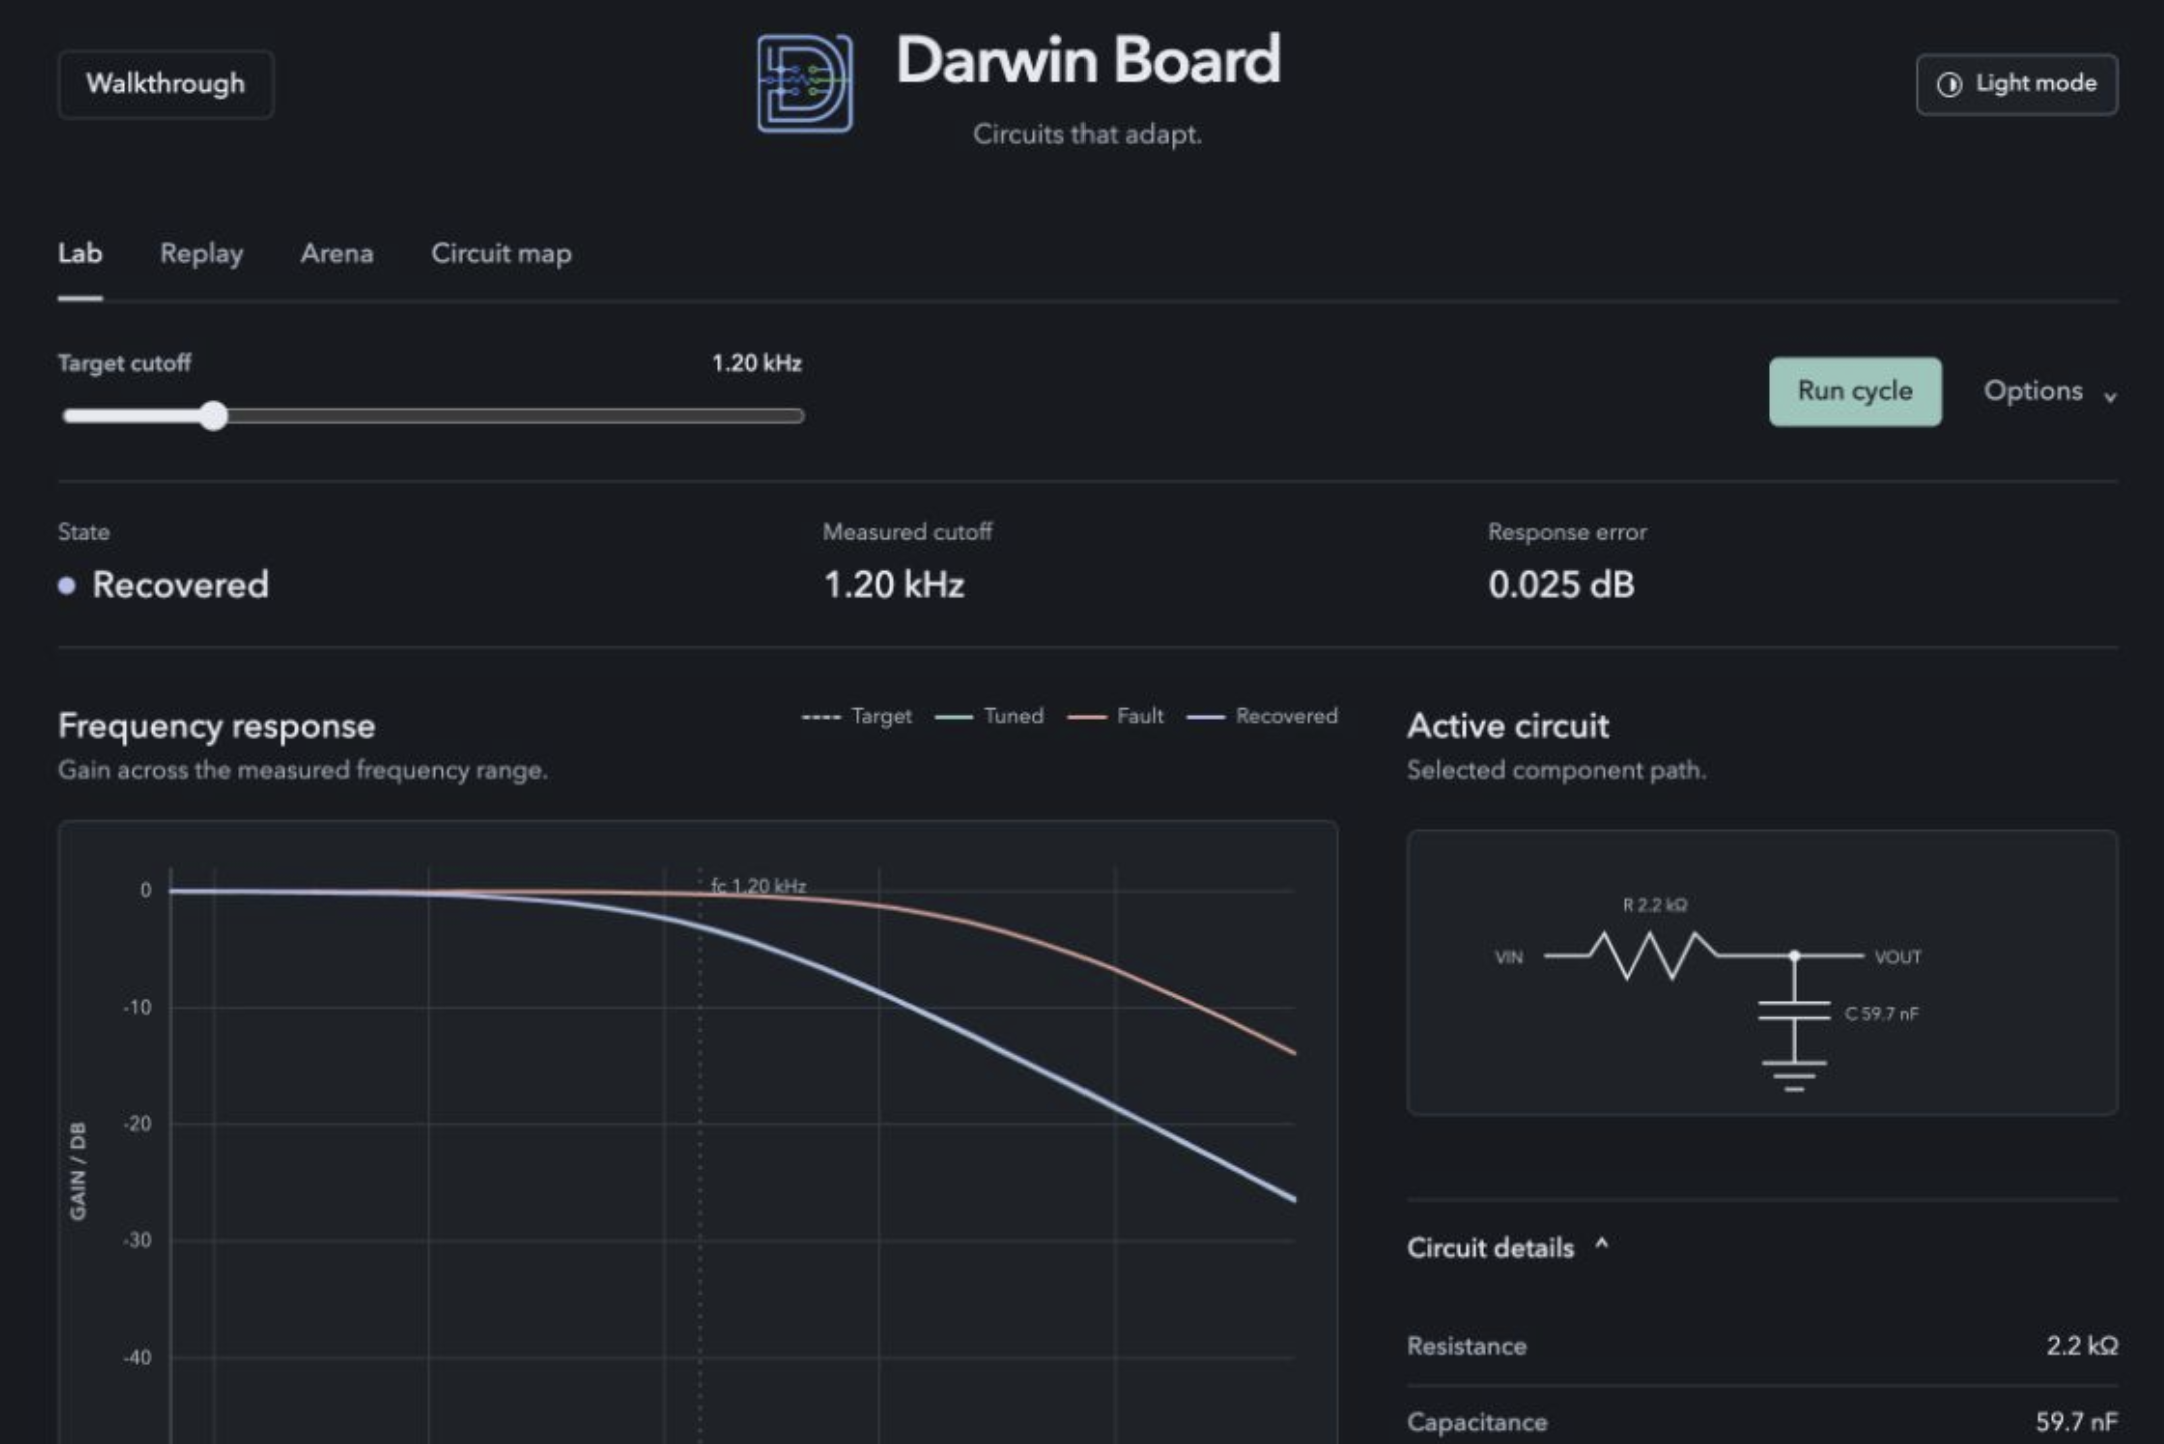Open the Arena tab
2164x1444 pixels.
click(x=337, y=254)
